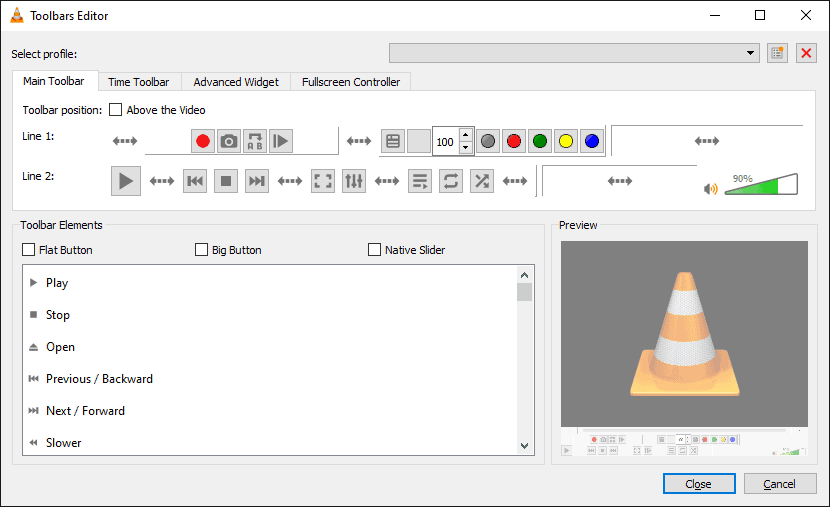Image resolution: width=830 pixels, height=507 pixels.
Task: Enable the Big Button checkbox
Action: click(x=201, y=249)
